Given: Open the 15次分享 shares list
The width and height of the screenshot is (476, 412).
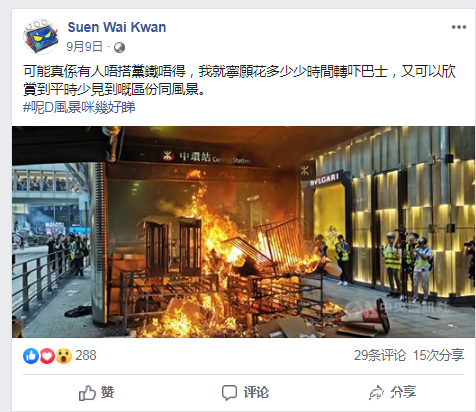Looking at the screenshot, I should coord(438,356).
